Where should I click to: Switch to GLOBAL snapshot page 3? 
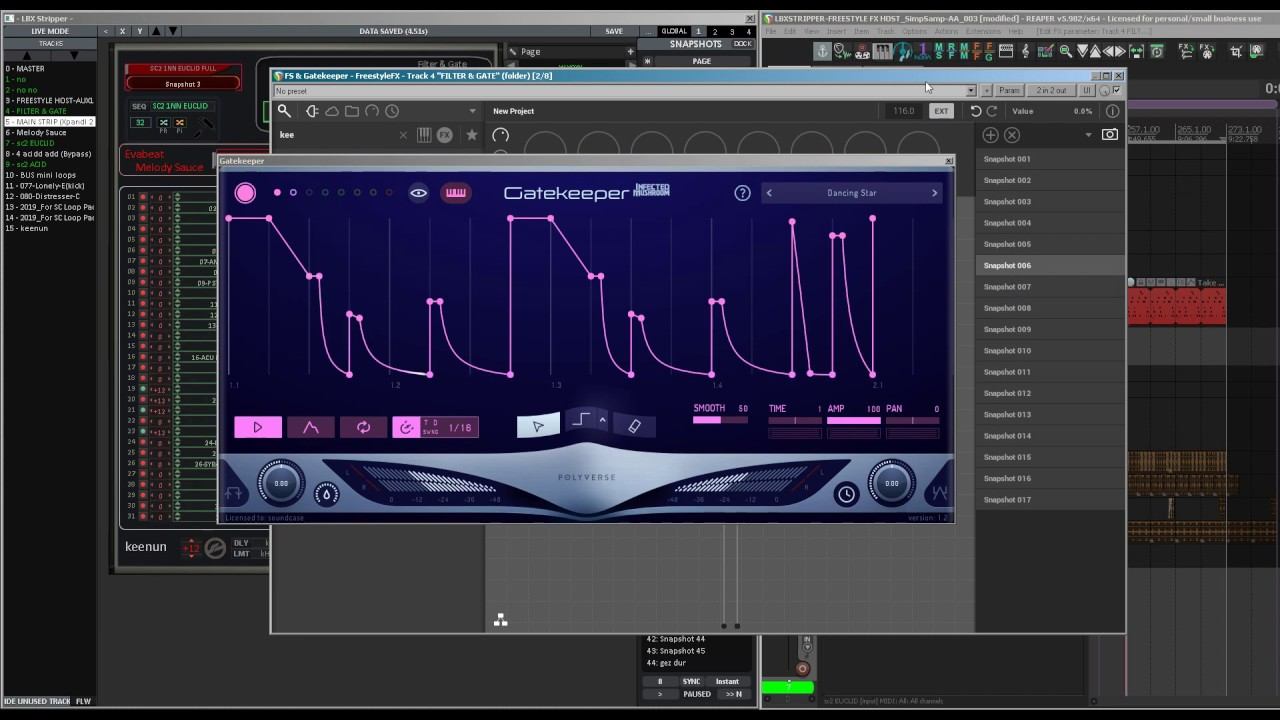point(731,32)
